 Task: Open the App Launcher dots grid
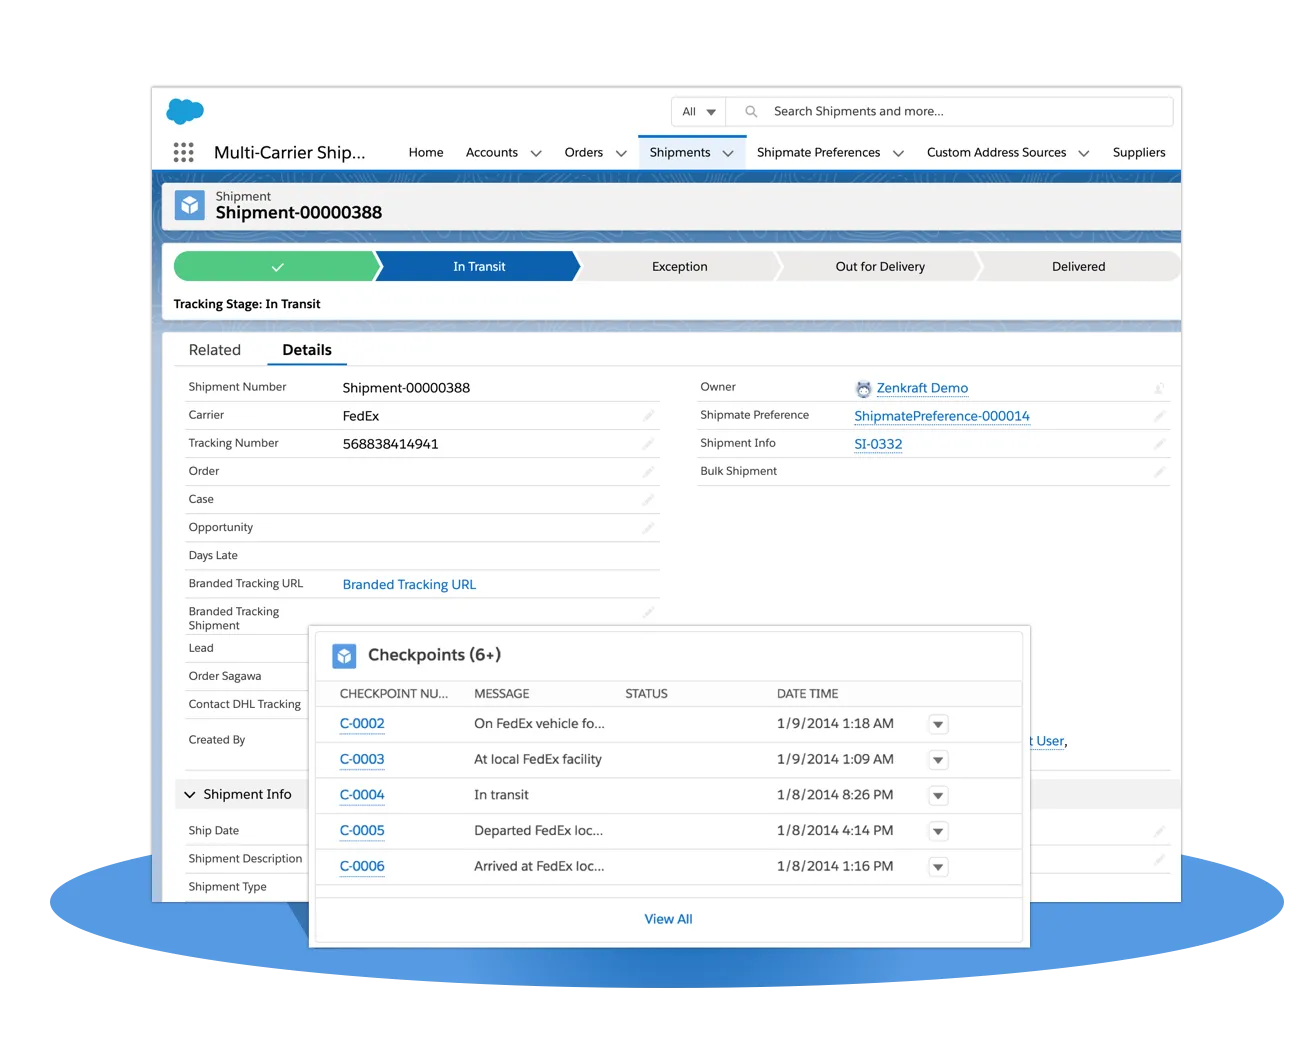point(183,152)
